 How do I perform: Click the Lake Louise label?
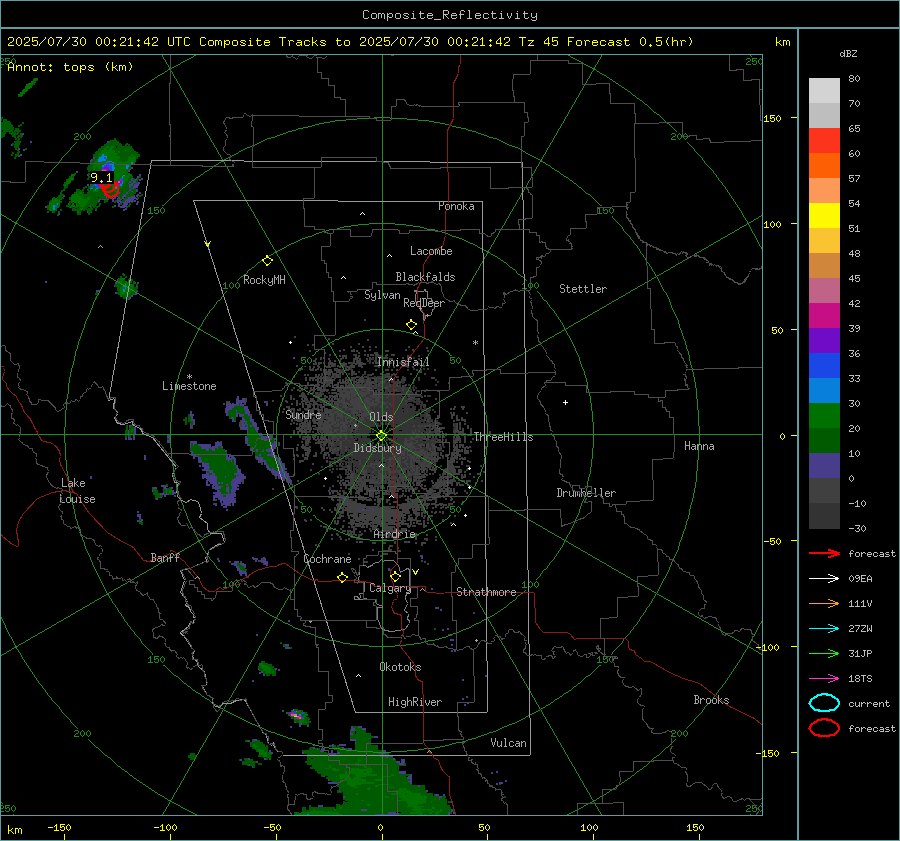[77, 491]
